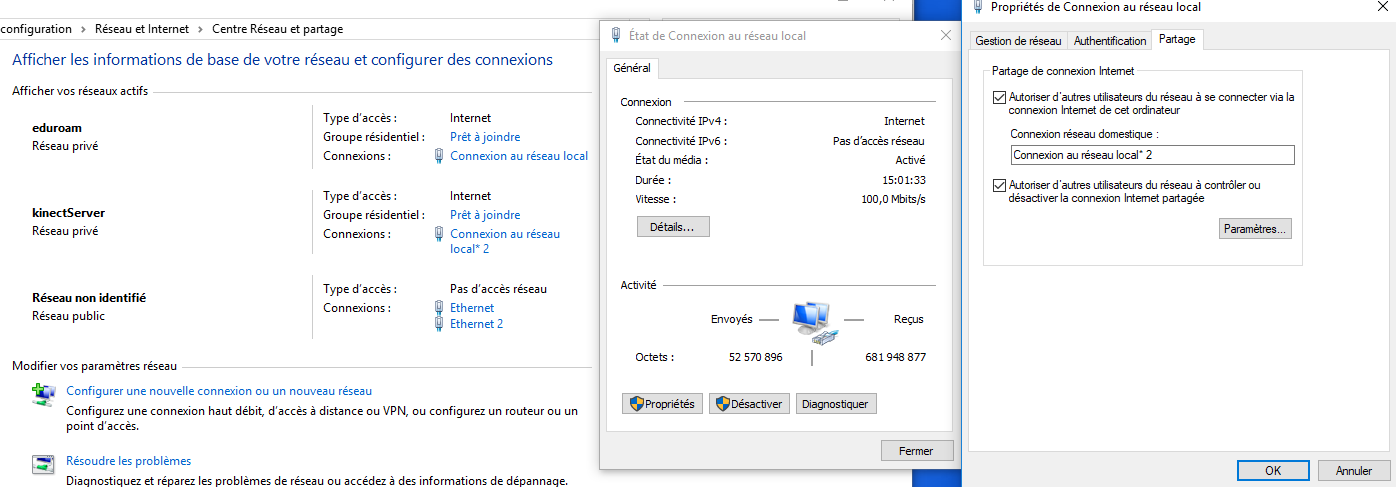Click the new connection setup icon
1396x492 pixels.
click(x=43, y=393)
